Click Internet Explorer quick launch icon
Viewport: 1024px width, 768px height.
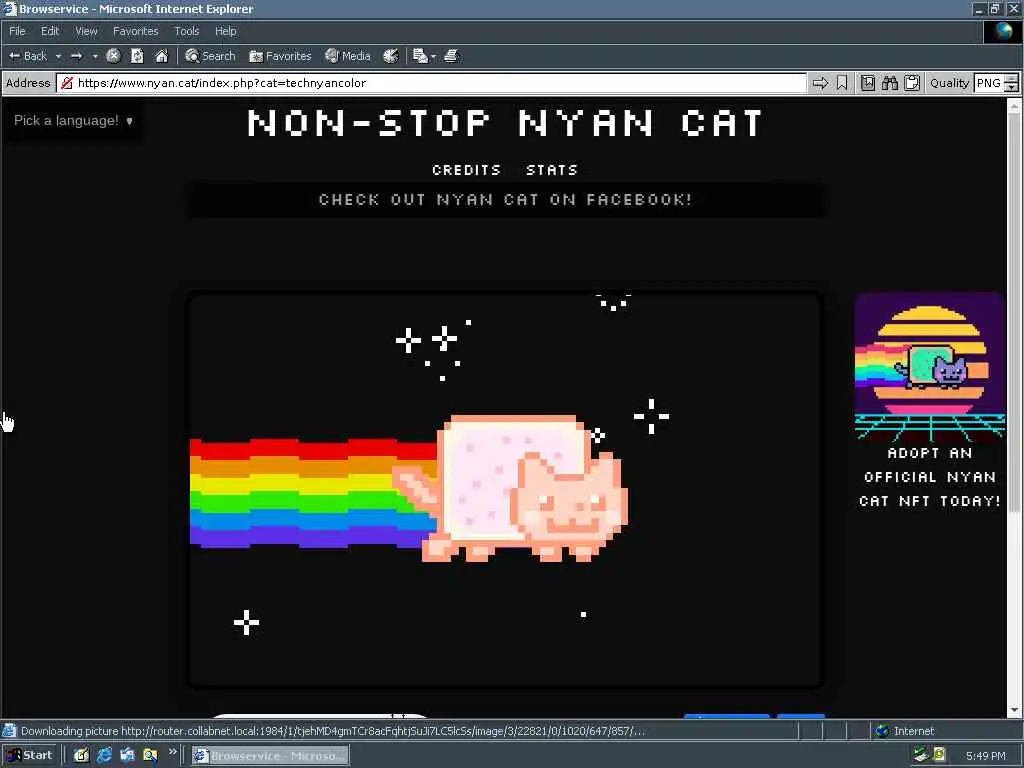coord(104,756)
